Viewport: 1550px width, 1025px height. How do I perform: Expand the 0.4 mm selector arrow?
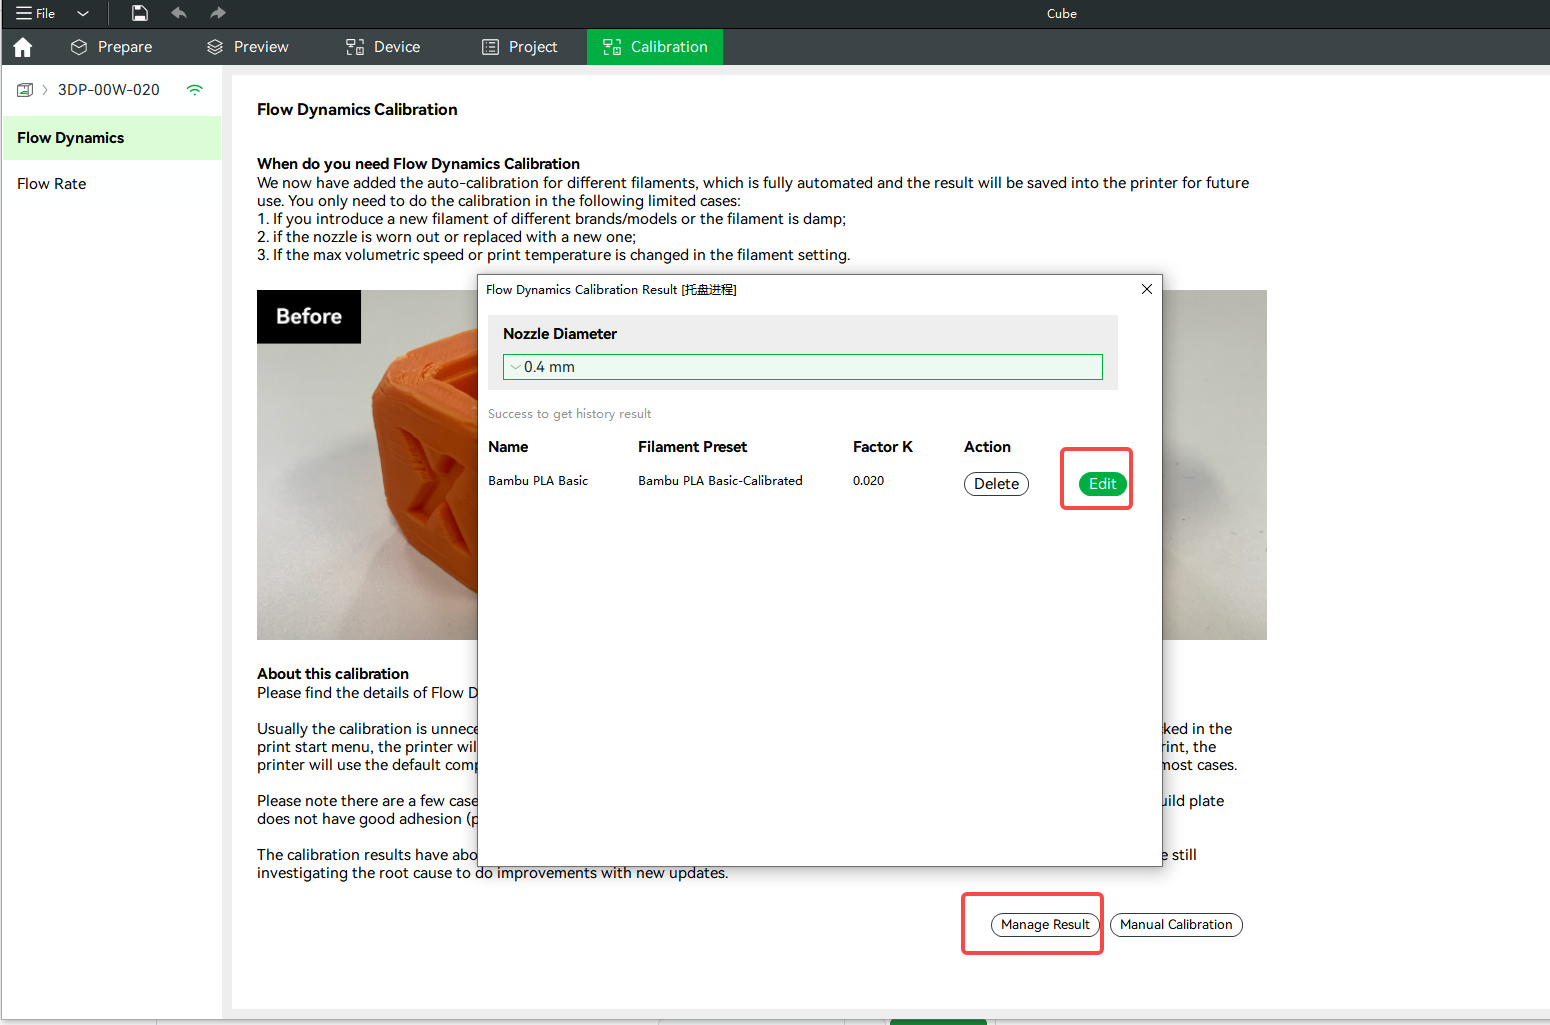click(x=515, y=366)
